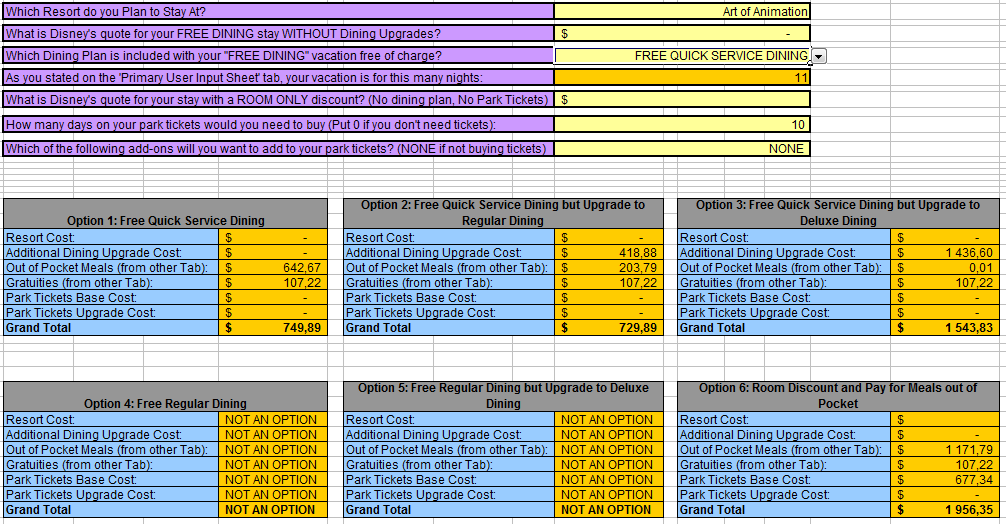This screenshot has height=524, width=1006.
Task: Select the 'Option 1: Free Quick Service Dining' header
Action: tap(166, 214)
